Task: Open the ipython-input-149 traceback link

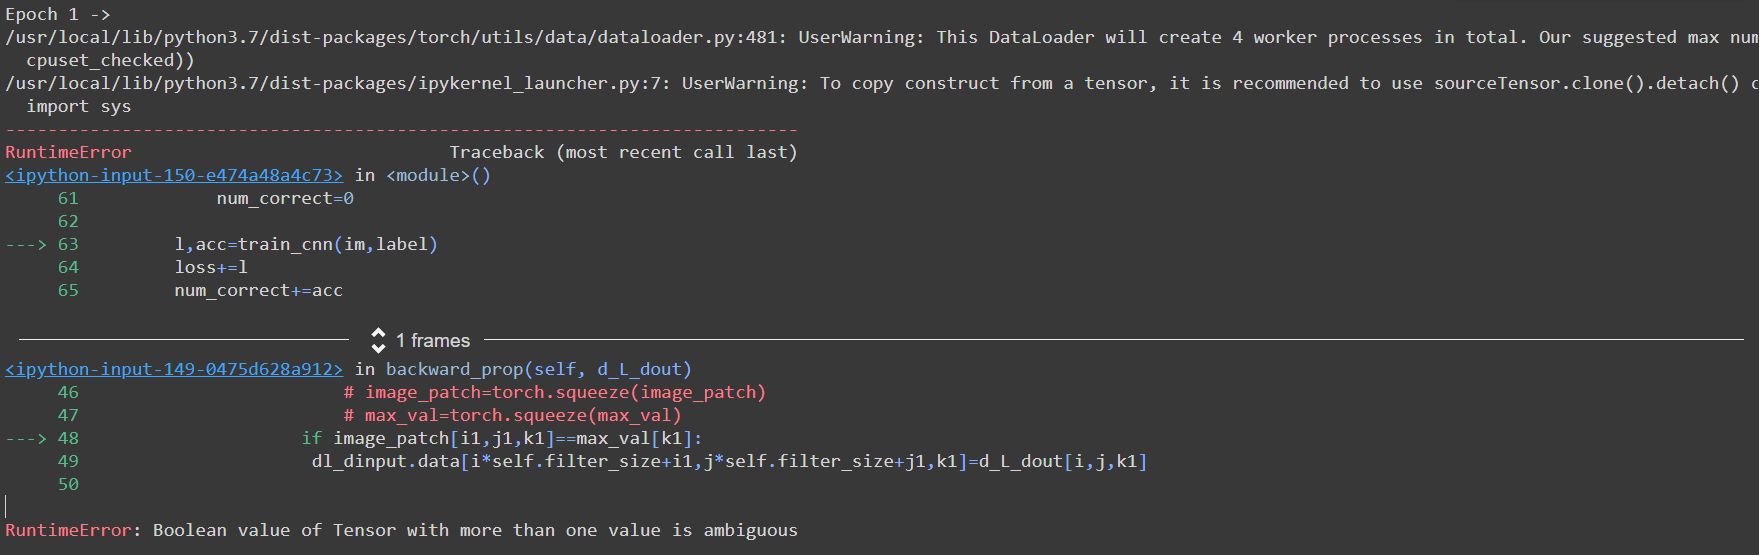Action: tap(173, 369)
